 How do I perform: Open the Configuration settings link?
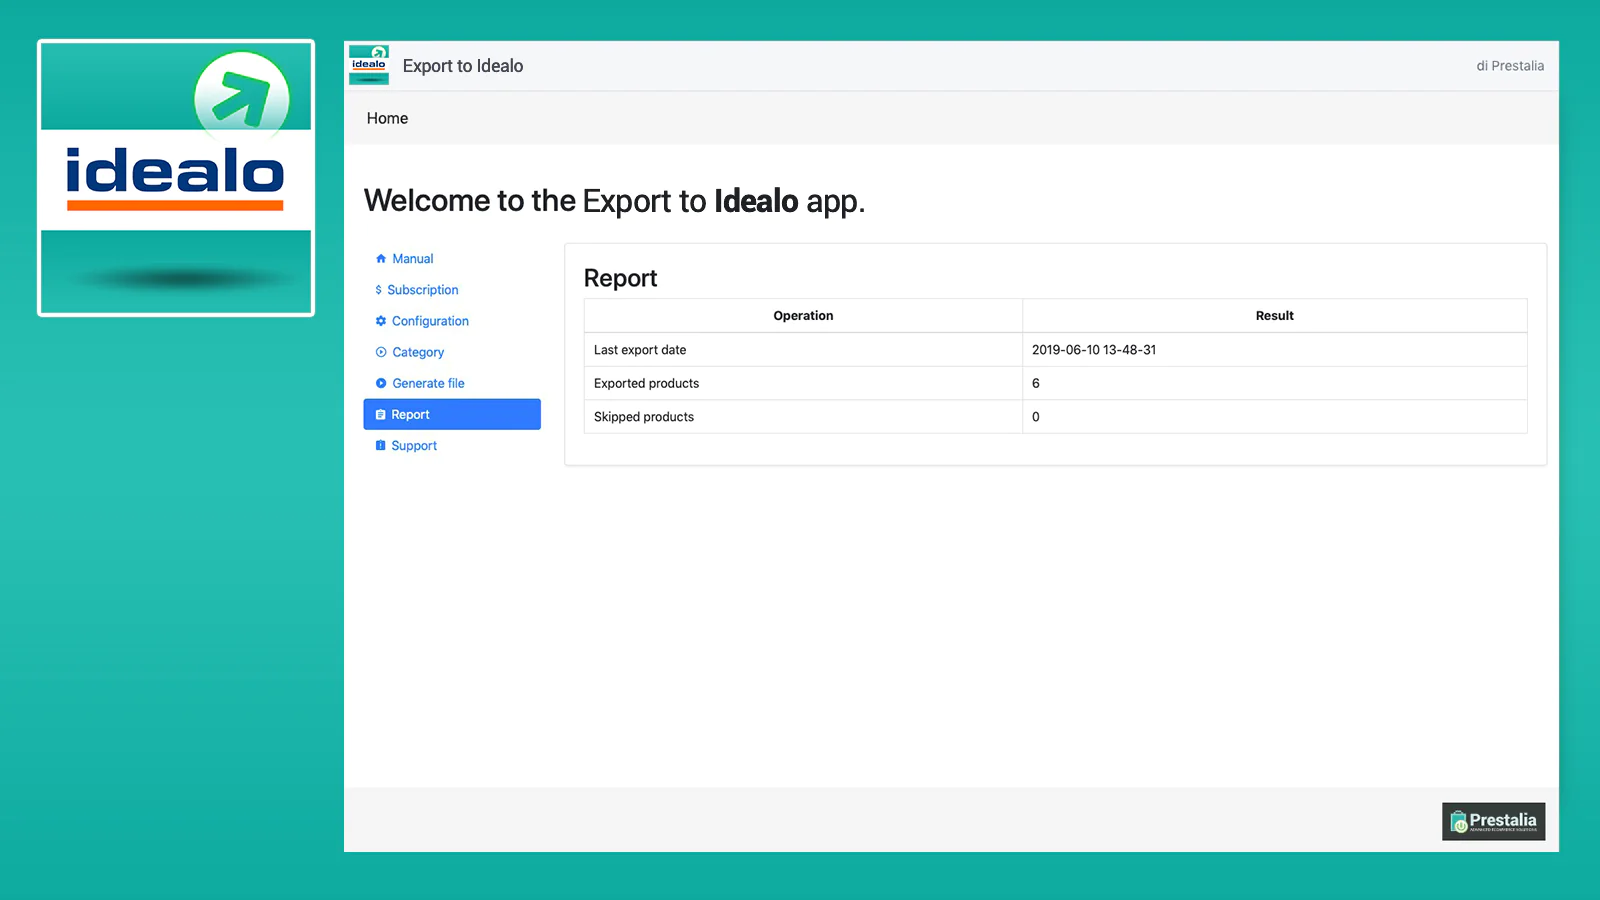tap(430, 321)
